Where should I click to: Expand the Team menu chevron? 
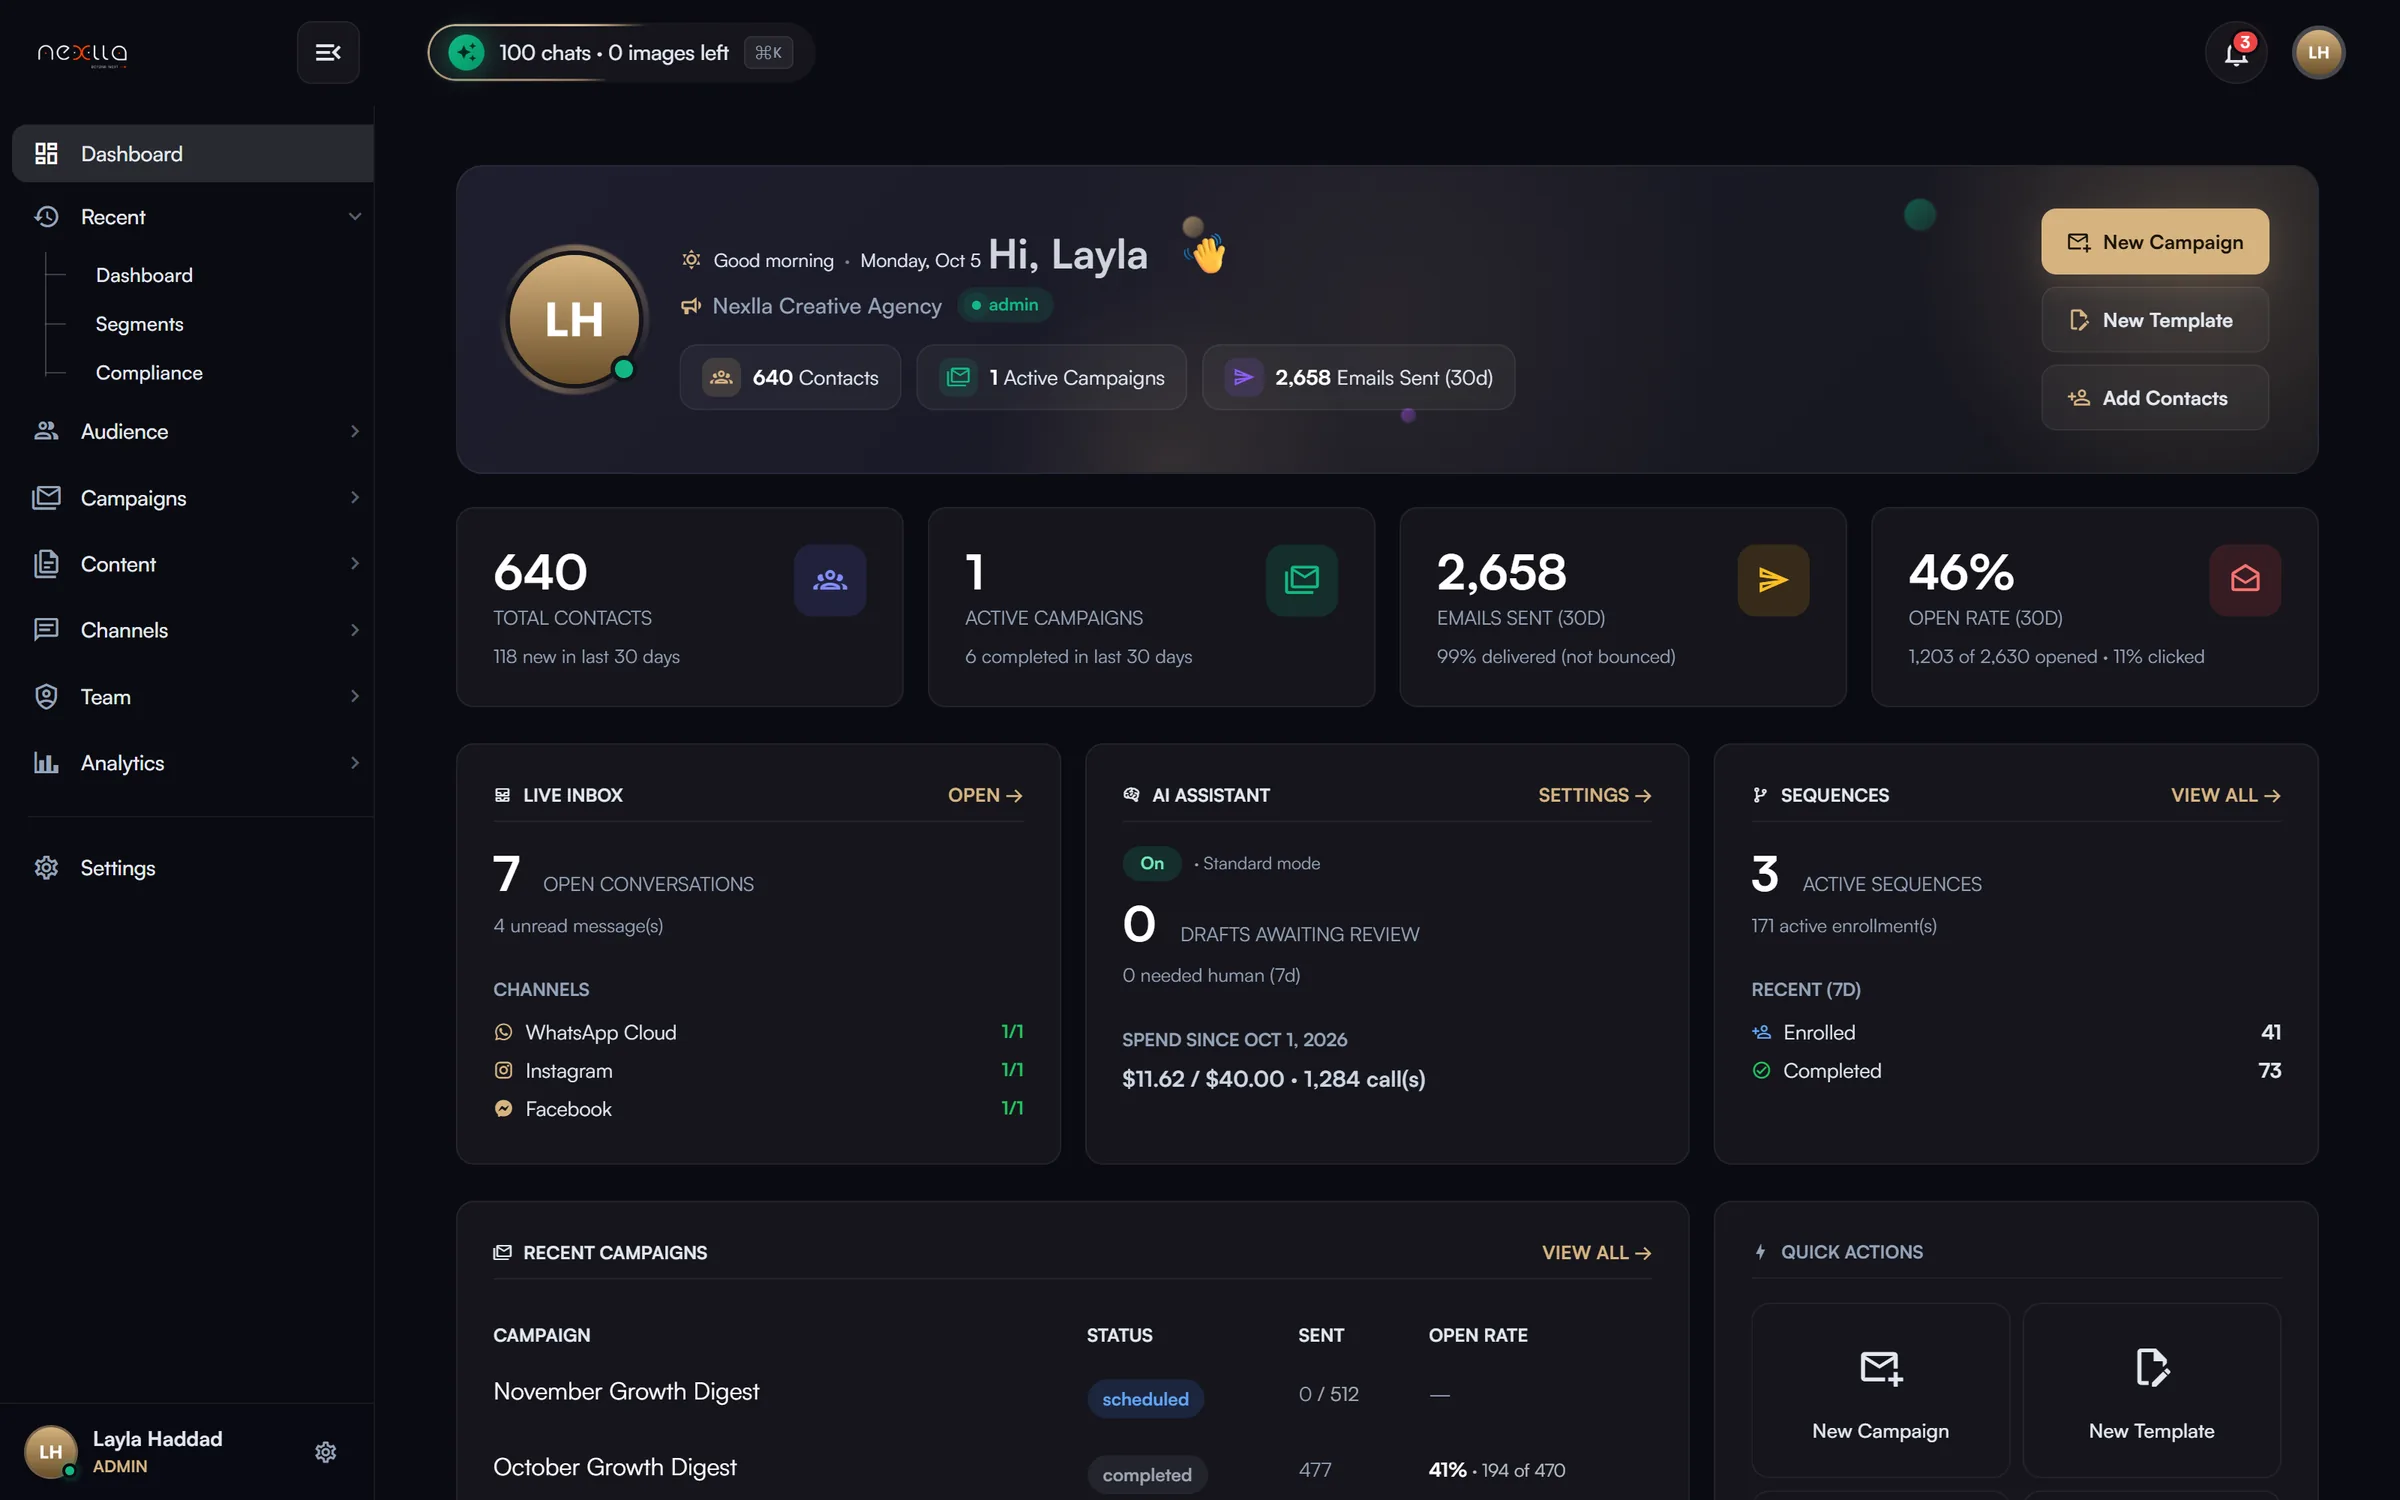tap(354, 696)
